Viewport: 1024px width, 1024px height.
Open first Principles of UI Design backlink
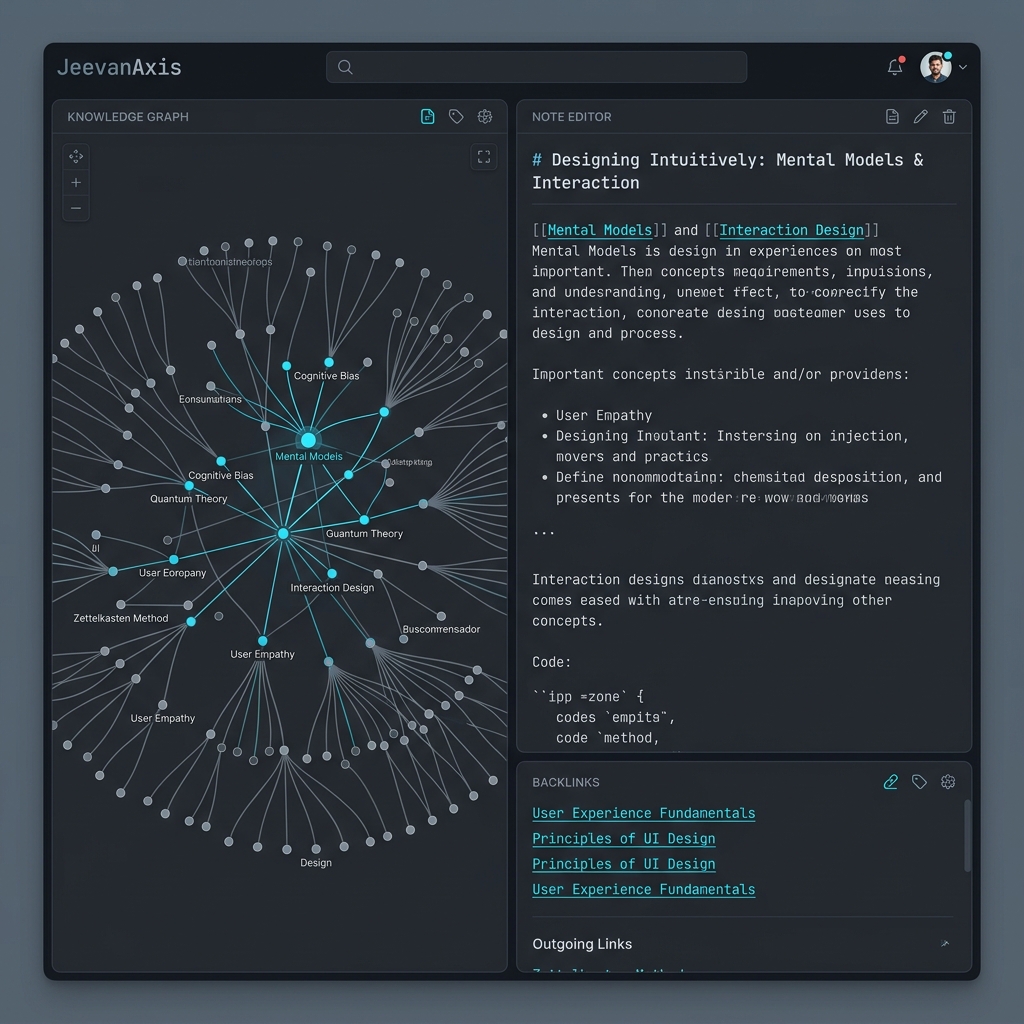[x=624, y=839]
